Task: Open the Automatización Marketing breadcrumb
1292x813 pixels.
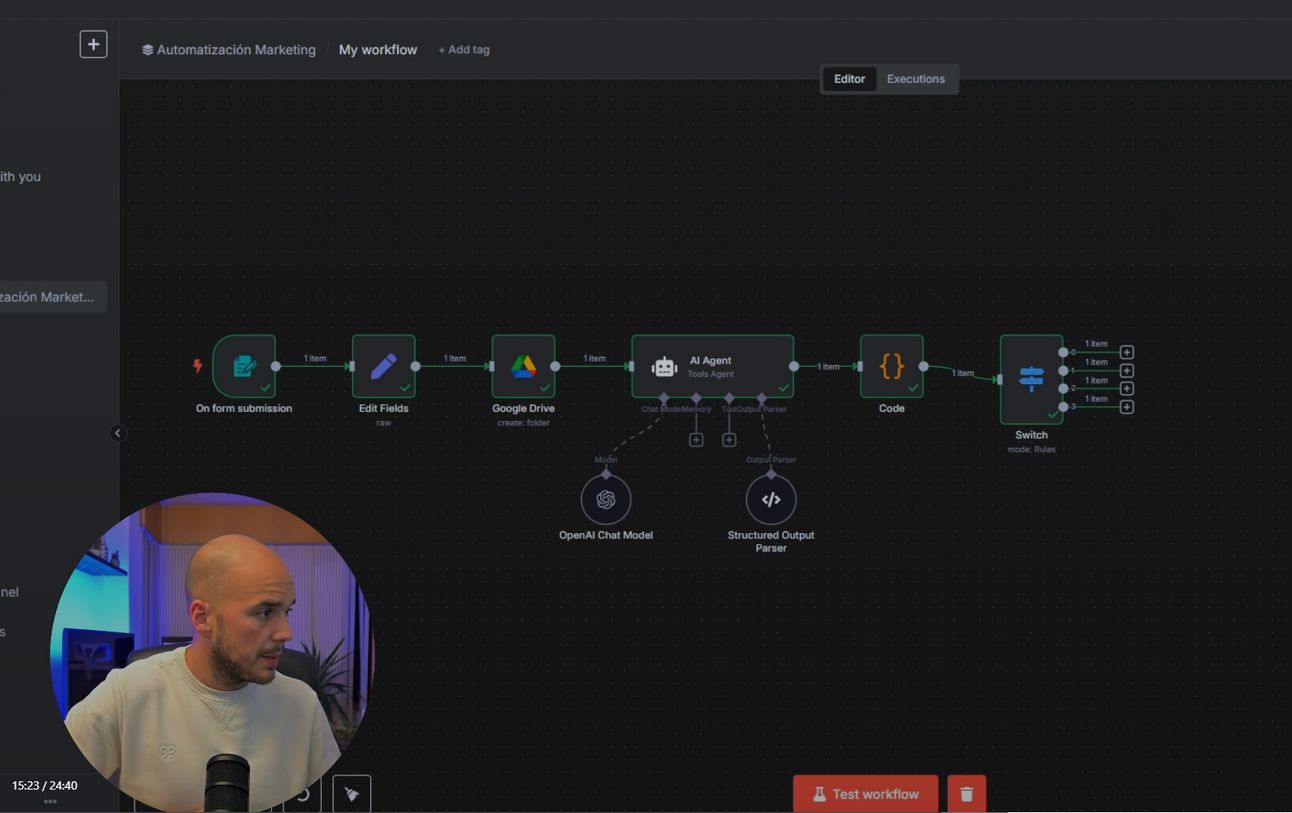Action: click(236, 50)
